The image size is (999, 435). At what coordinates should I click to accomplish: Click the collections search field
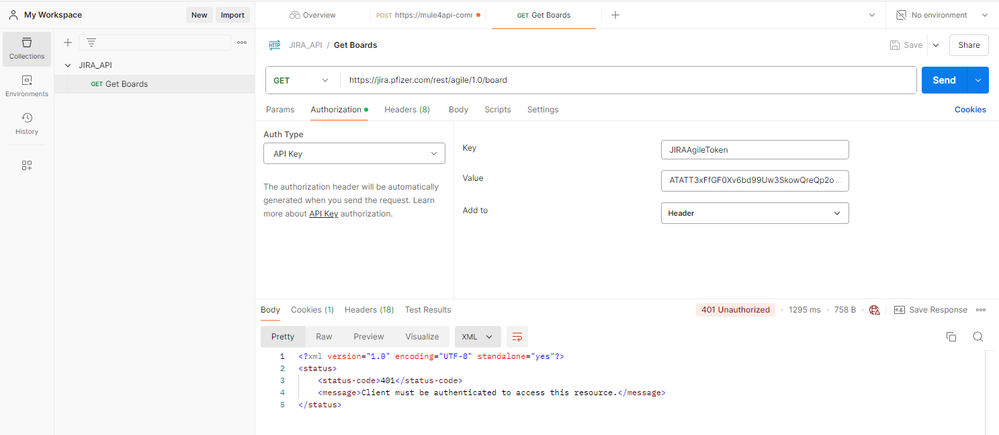click(x=155, y=43)
